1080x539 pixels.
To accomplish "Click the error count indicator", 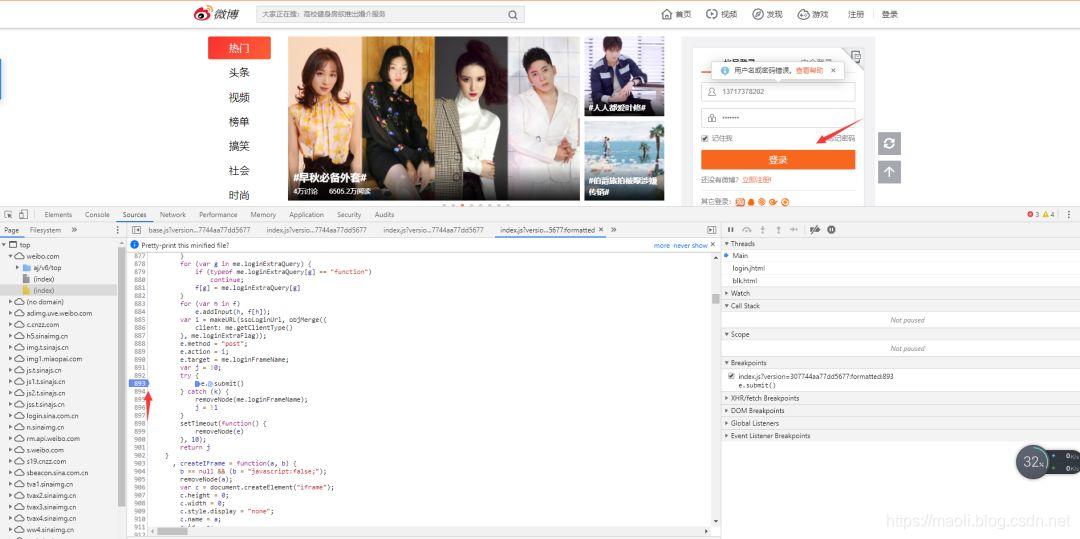I will click(1033, 215).
